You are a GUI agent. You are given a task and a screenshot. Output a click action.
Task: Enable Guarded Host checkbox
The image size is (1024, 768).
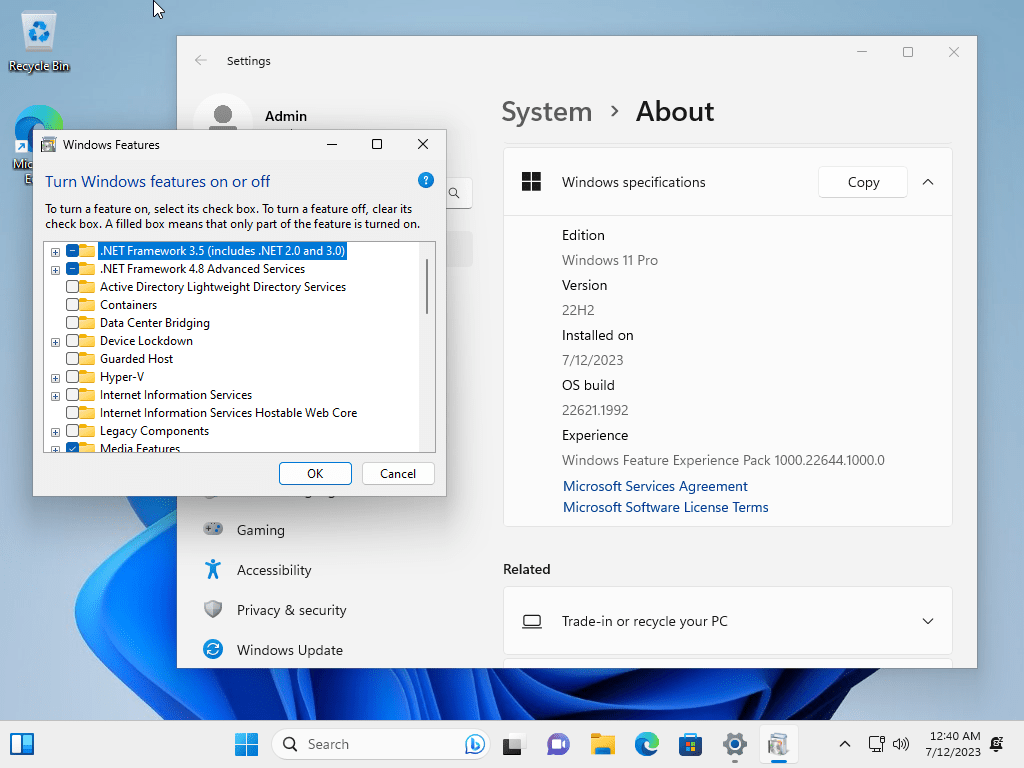[72, 359]
